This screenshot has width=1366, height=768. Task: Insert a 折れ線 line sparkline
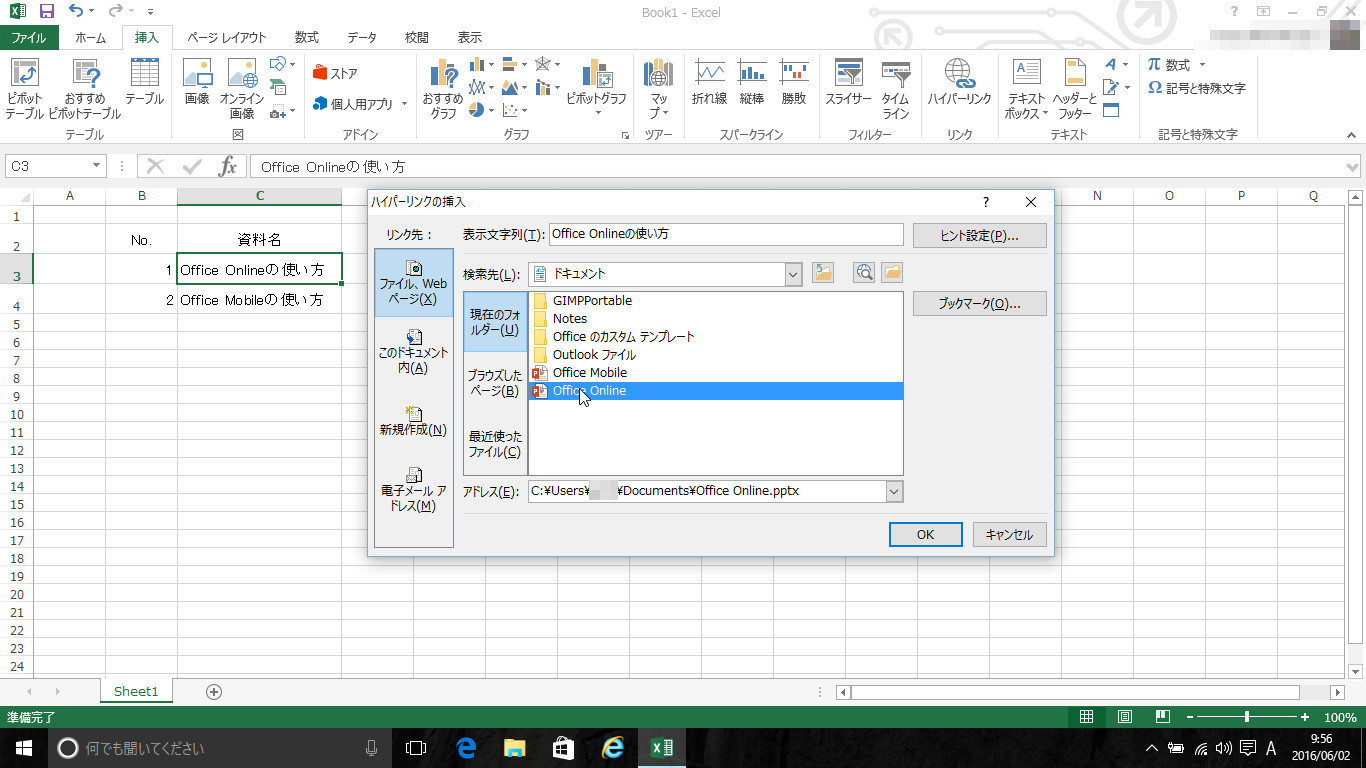709,84
